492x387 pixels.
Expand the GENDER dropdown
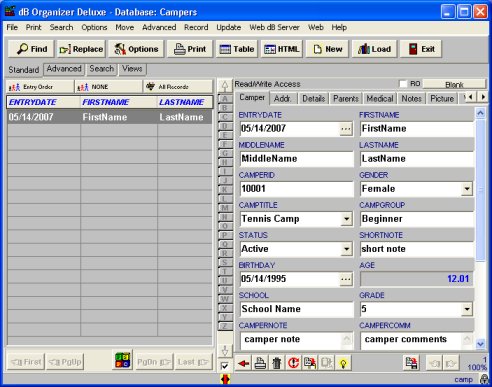pyautogui.click(x=467, y=189)
